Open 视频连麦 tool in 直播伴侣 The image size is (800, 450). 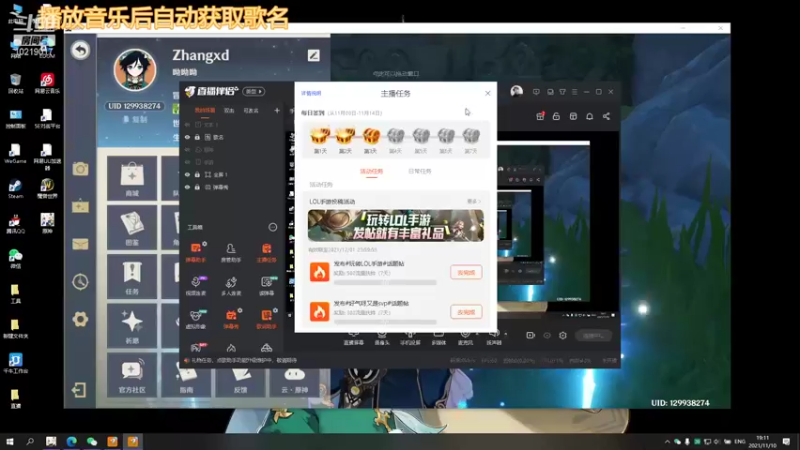click(196, 285)
